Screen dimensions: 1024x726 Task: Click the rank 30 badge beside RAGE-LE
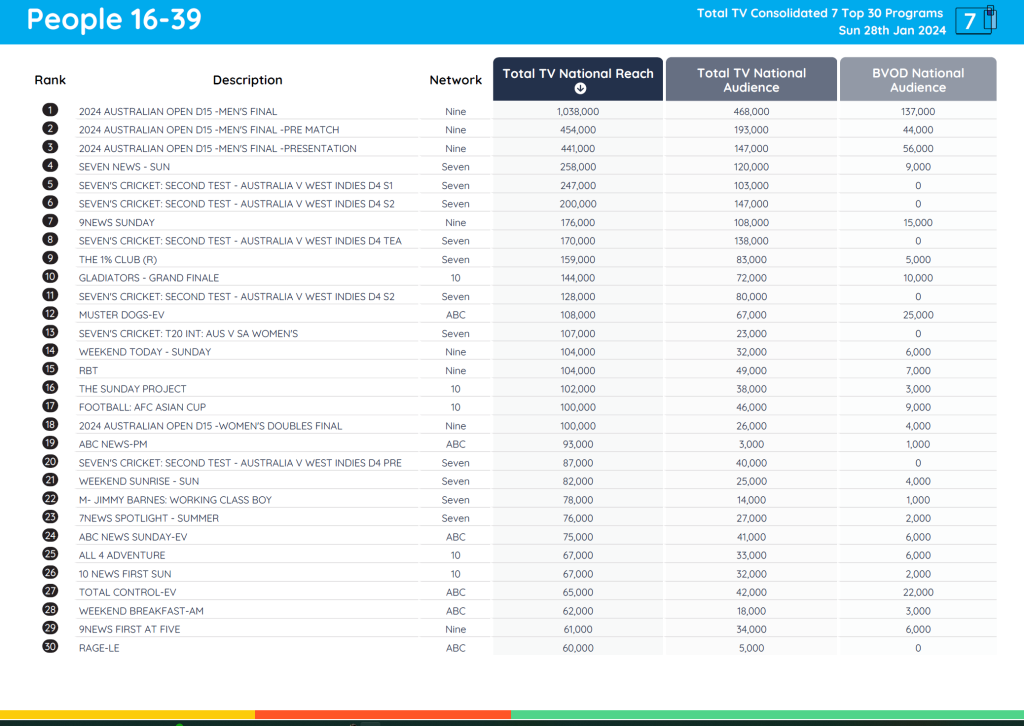tap(50, 647)
